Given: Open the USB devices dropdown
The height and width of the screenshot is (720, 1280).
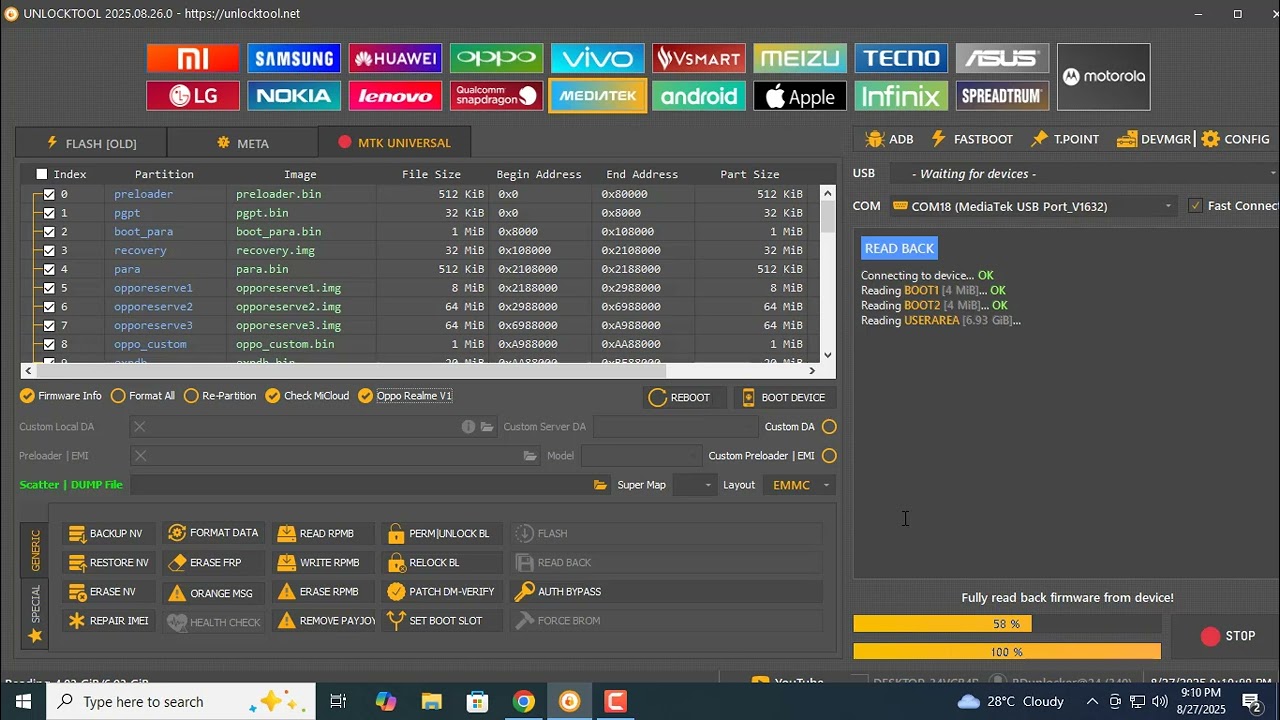Looking at the screenshot, I should [1083, 174].
